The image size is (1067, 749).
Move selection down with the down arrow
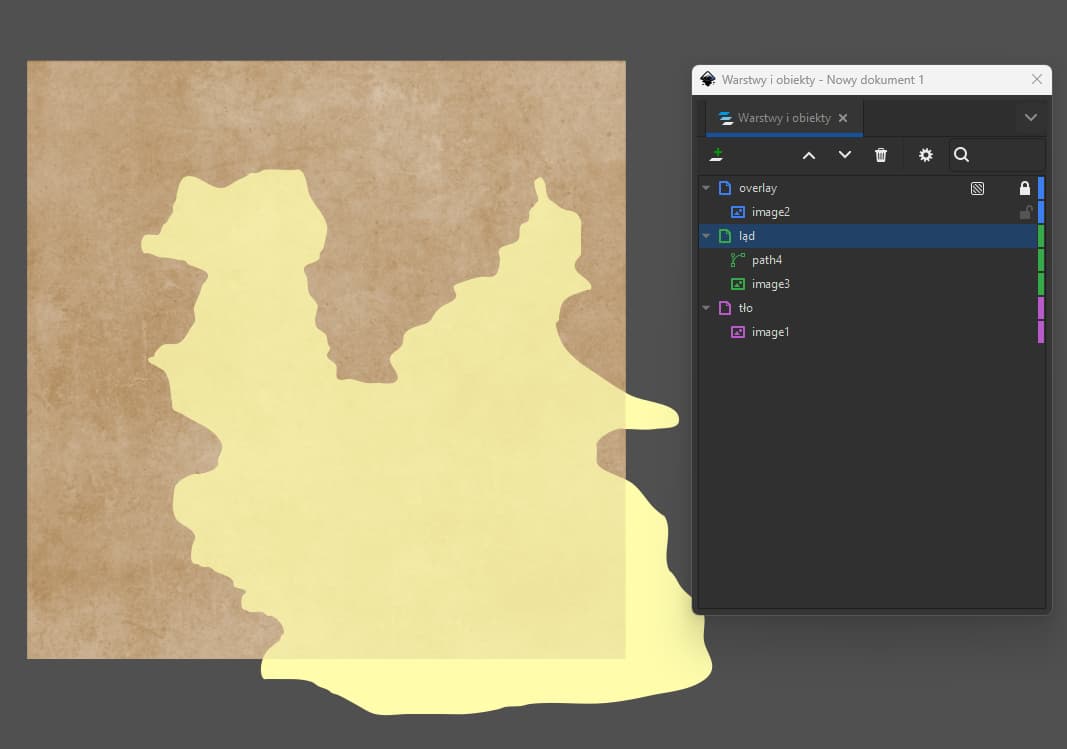845,155
